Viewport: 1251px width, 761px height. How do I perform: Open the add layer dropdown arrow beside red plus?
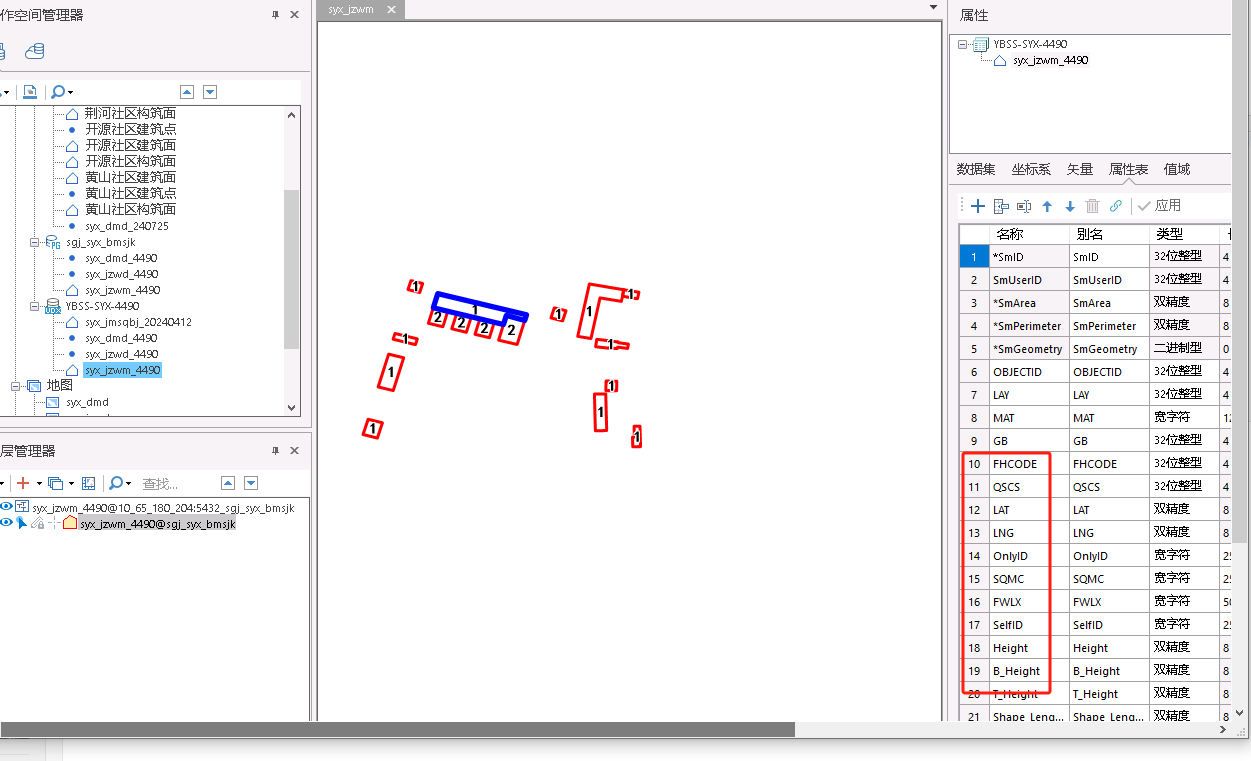(39, 483)
